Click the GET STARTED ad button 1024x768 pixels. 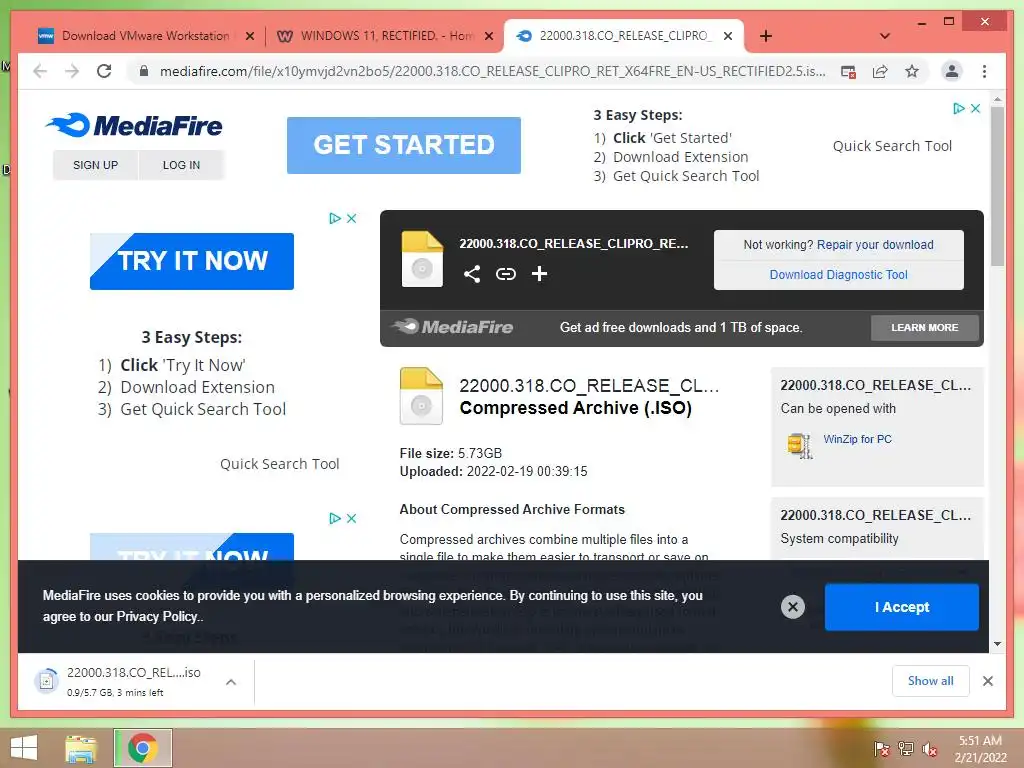[404, 145]
